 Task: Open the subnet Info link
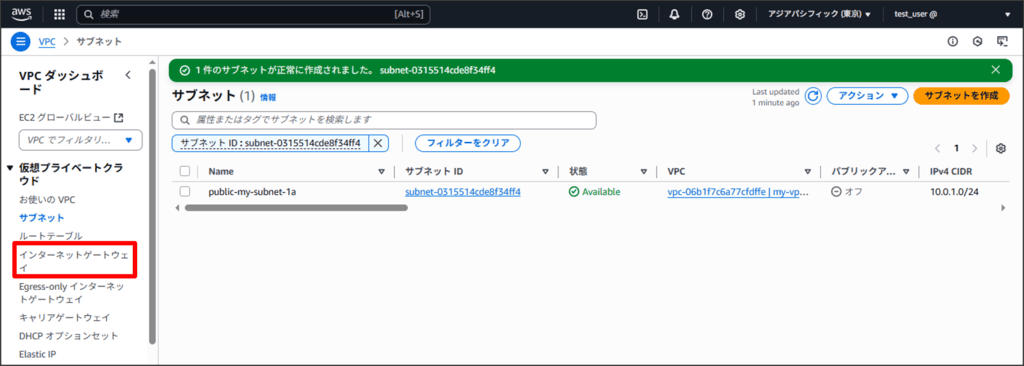268,97
